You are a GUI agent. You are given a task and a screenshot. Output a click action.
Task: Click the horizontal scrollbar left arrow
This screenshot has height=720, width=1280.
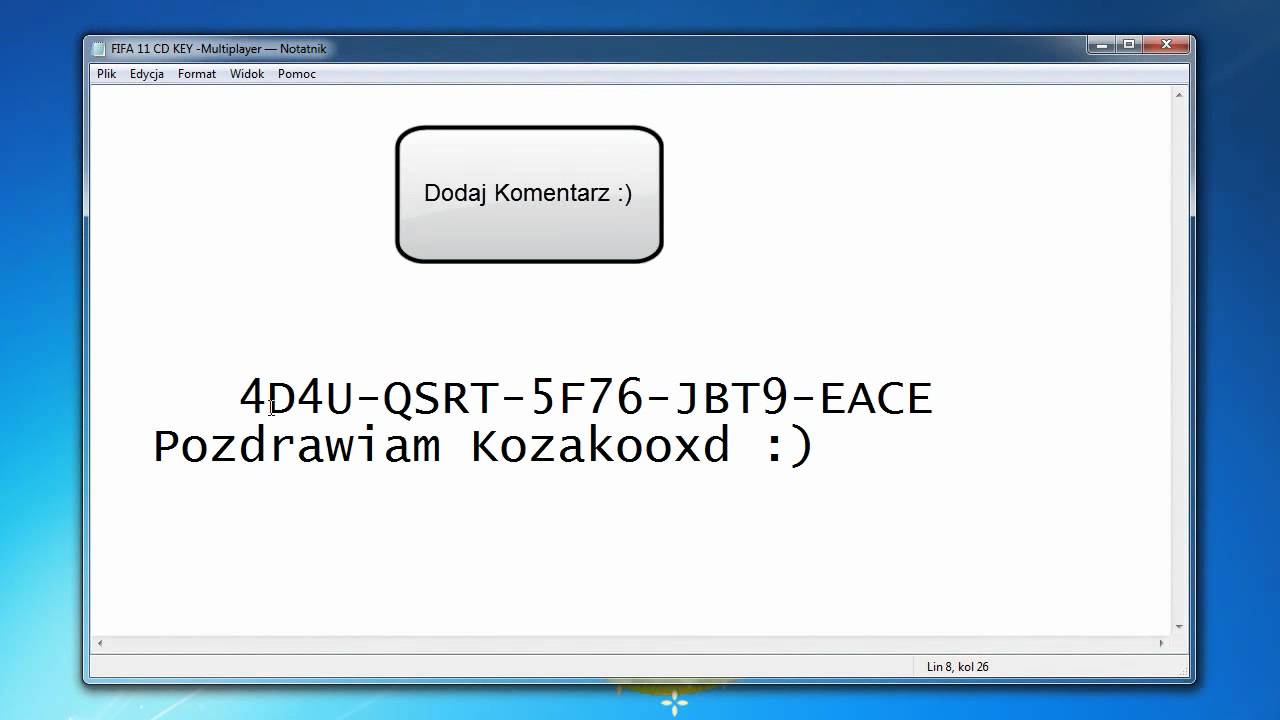(99, 643)
